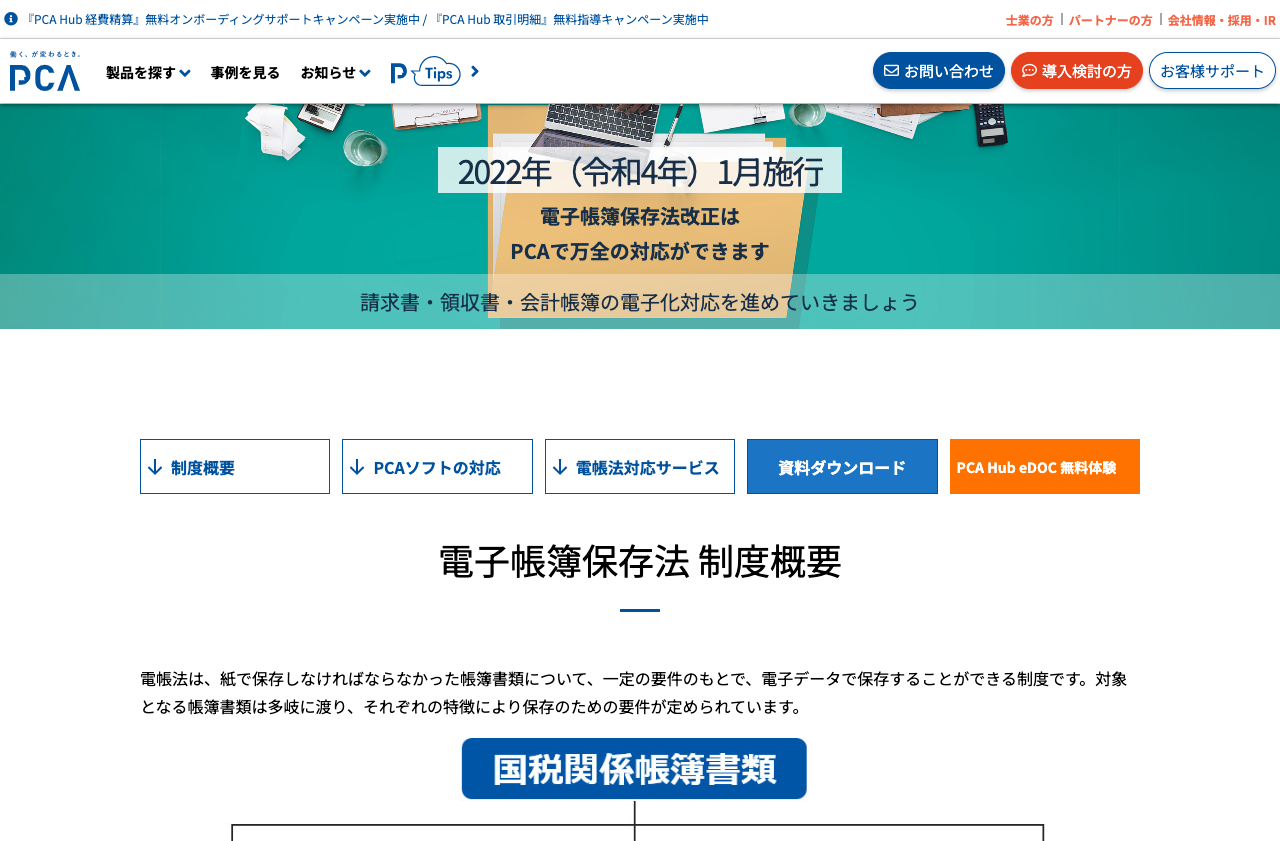Image resolution: width=1280 pixels, height=841 pixels.
Task: Select 事例を見る in the navigation bar
Action: [x=245, y=71]
